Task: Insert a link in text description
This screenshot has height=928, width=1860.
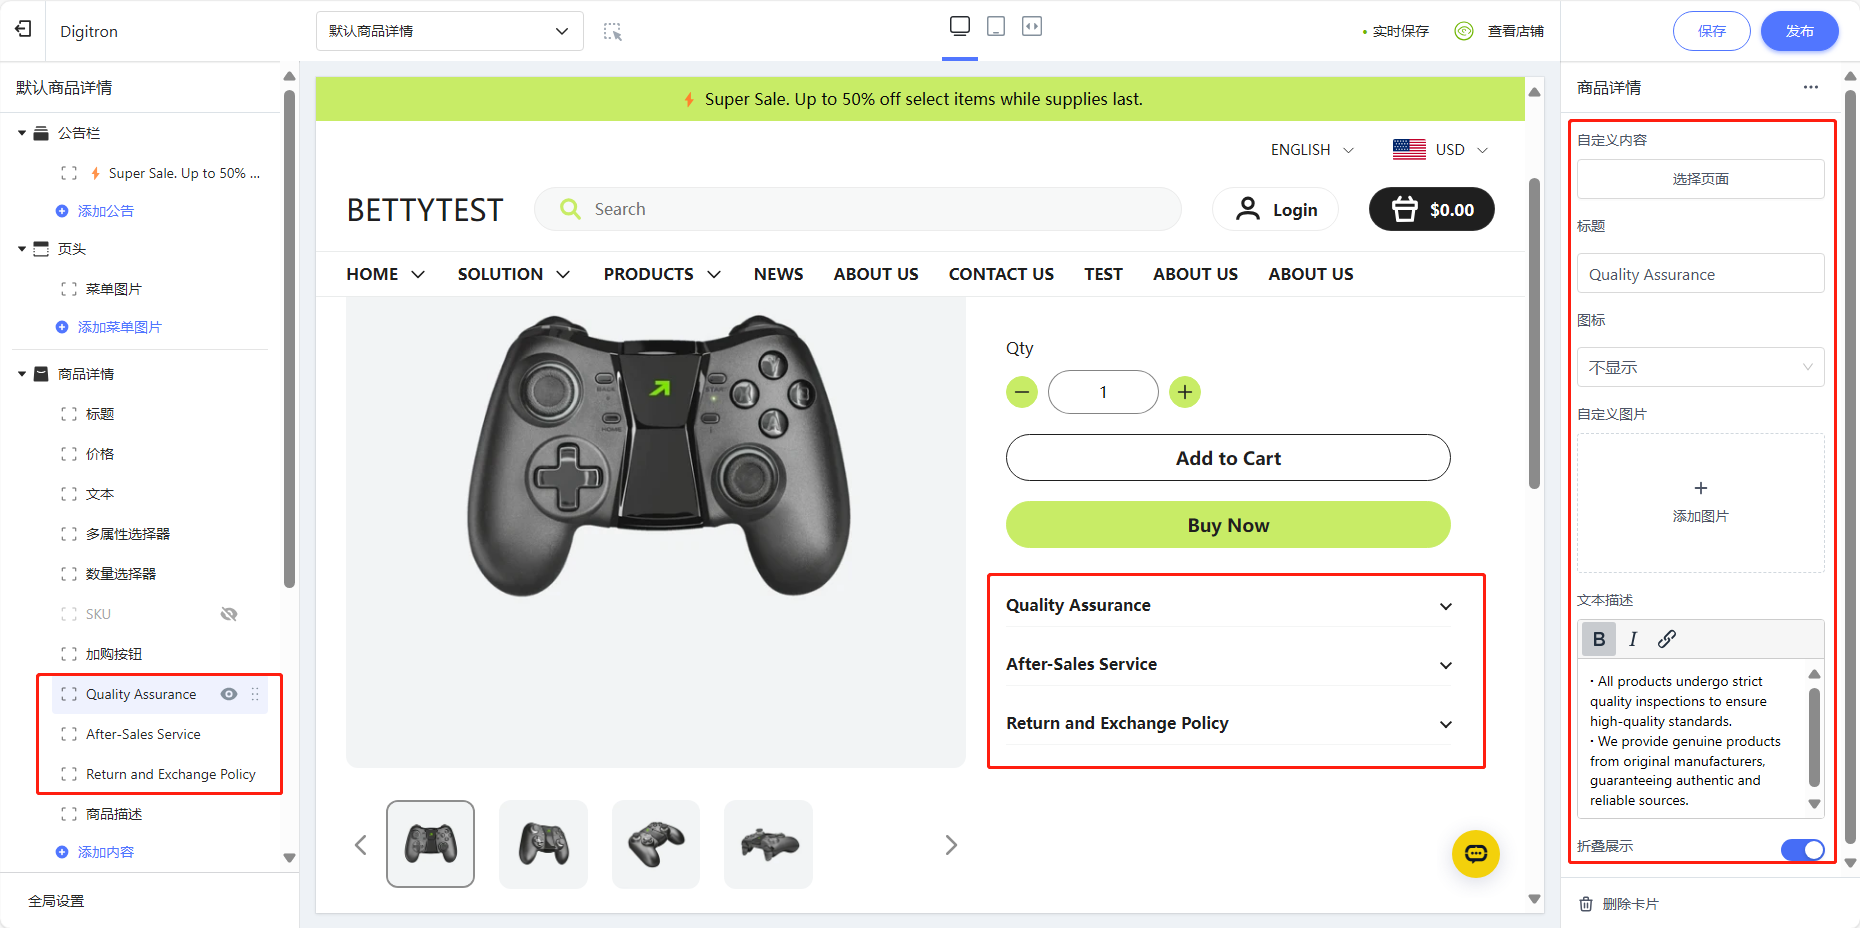Action: point(1667,639)
